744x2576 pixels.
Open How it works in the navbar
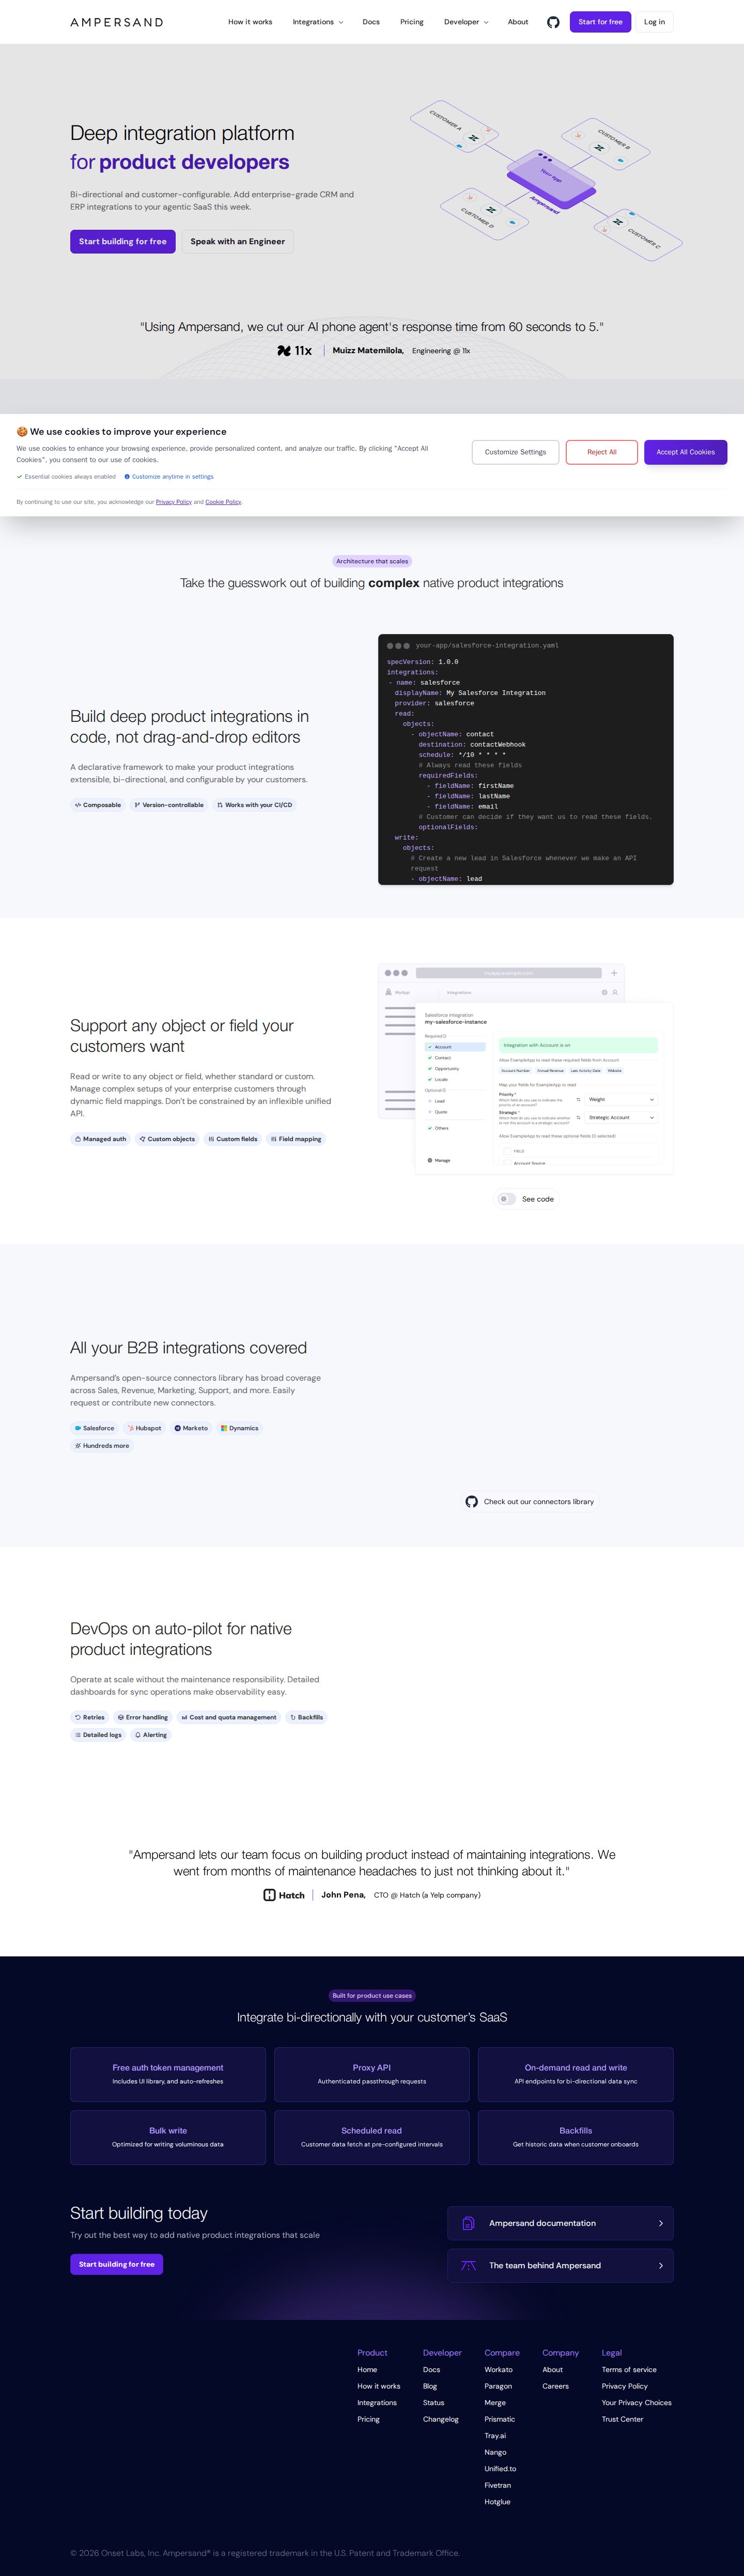(x=250, y=22)
